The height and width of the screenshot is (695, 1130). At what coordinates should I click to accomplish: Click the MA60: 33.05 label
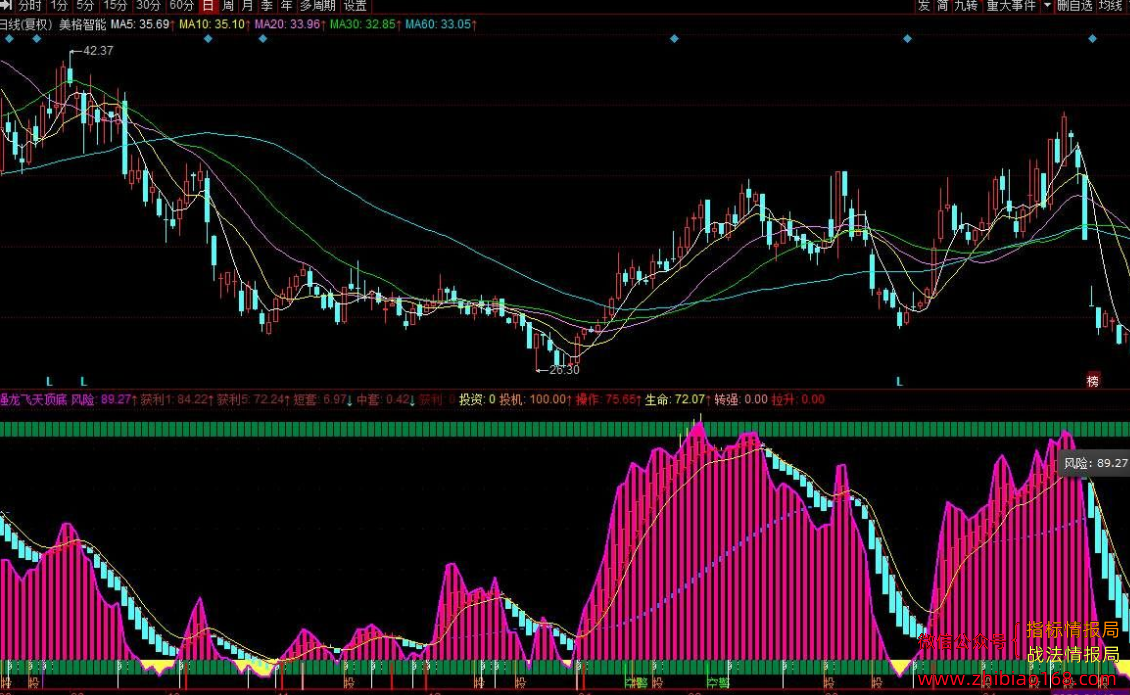(440, 25)
